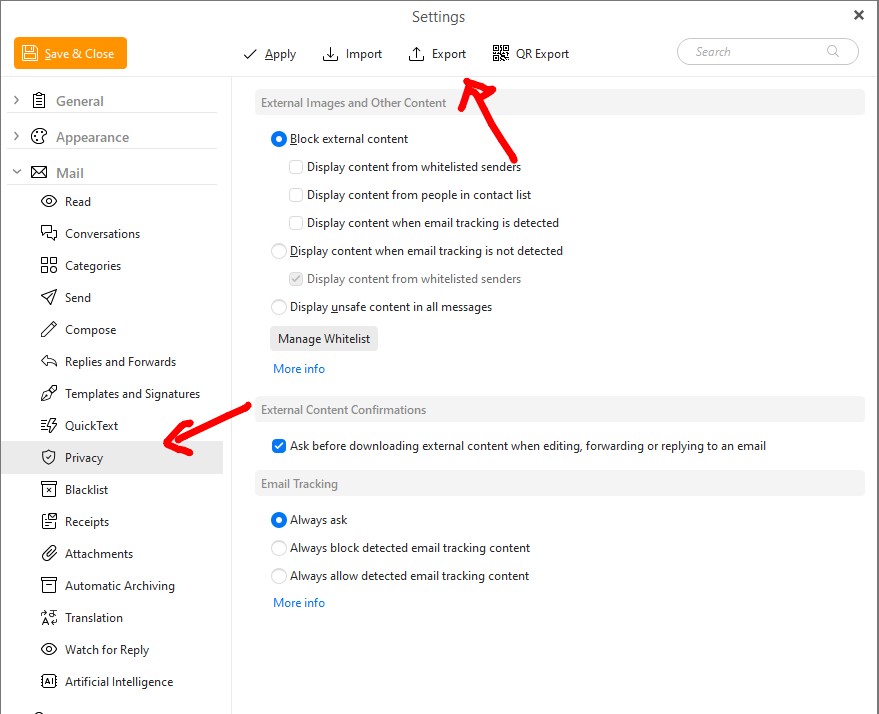Uncheck ask before downloading external content
The width and height of the screenshot is (879, 714).
tap(279, 446)
